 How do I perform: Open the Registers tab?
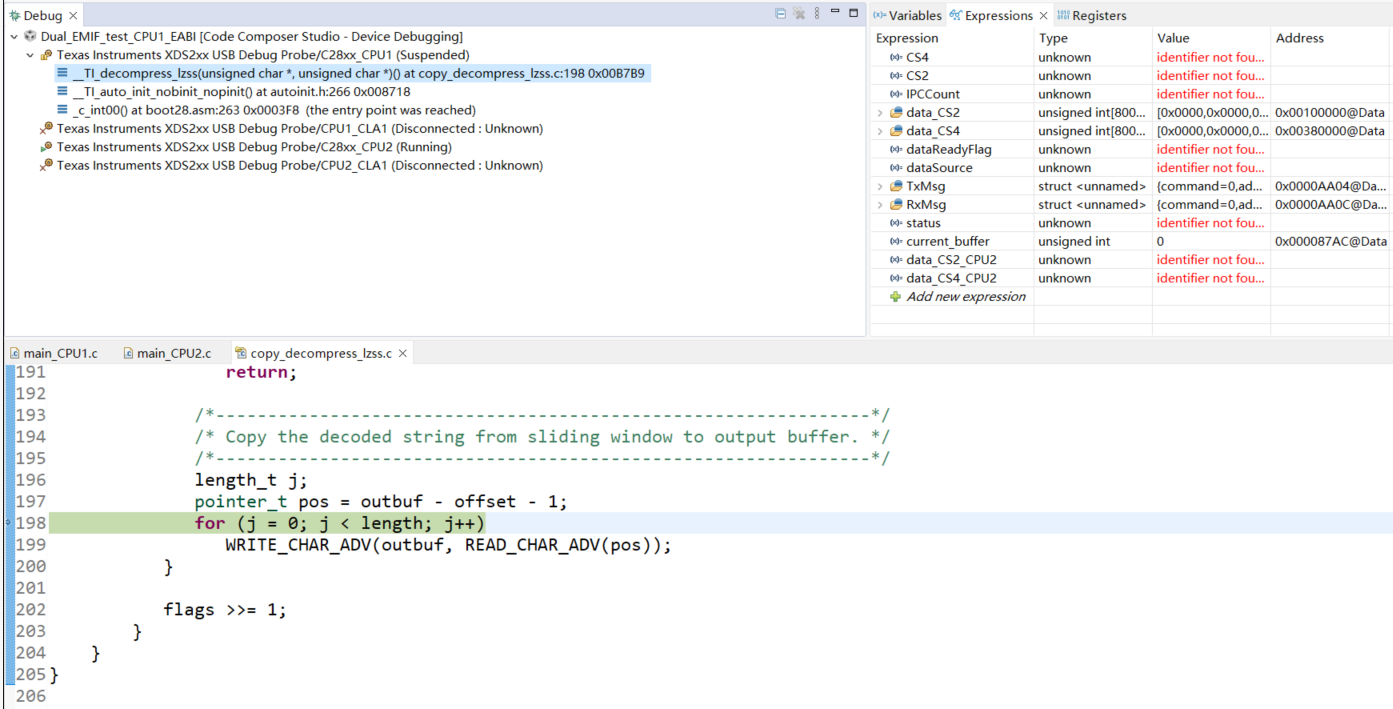click(x=1092, y=15)
